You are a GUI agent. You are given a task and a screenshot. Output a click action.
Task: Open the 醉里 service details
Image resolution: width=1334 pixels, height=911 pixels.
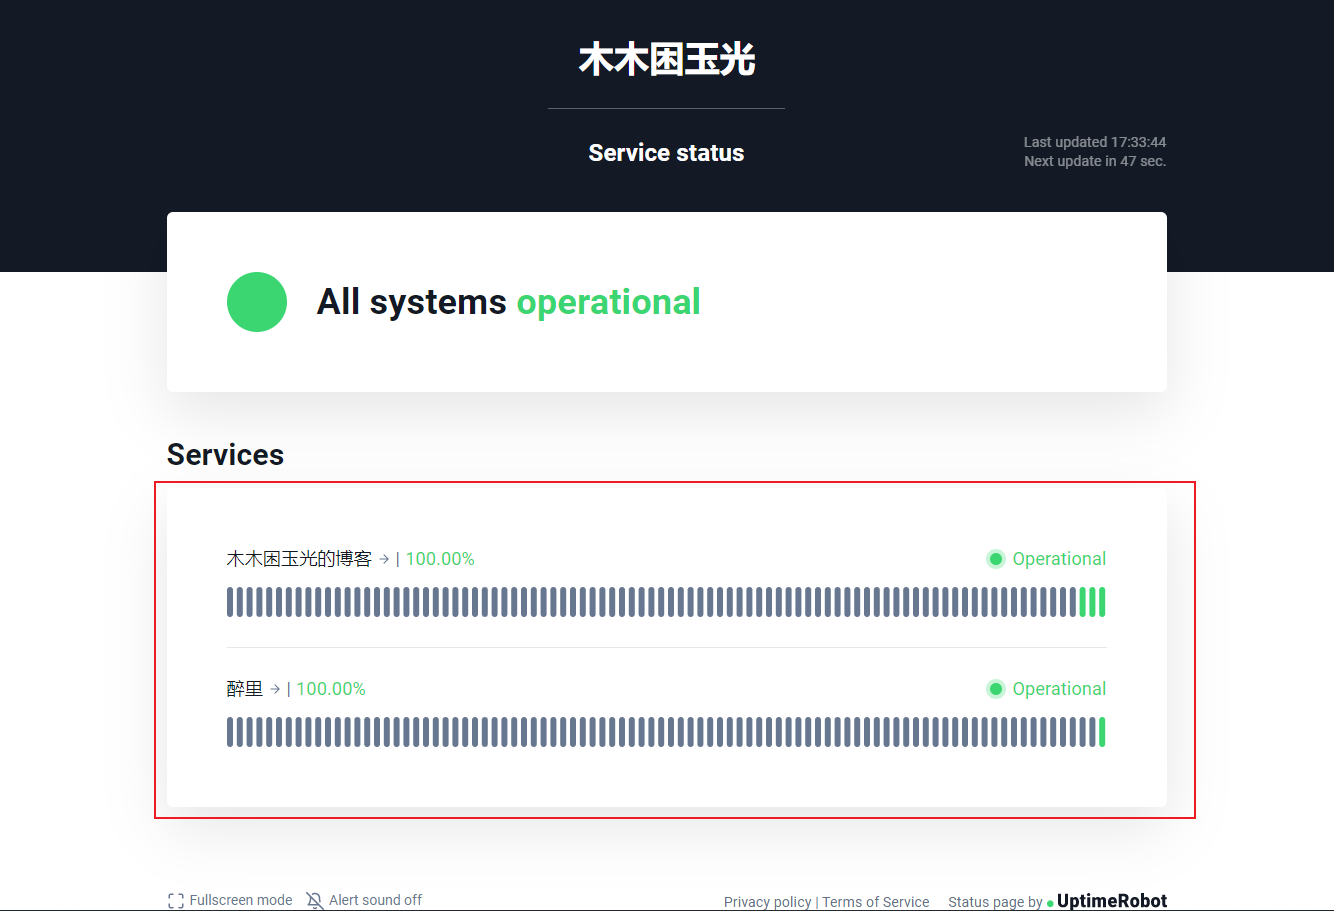(245, 689)
